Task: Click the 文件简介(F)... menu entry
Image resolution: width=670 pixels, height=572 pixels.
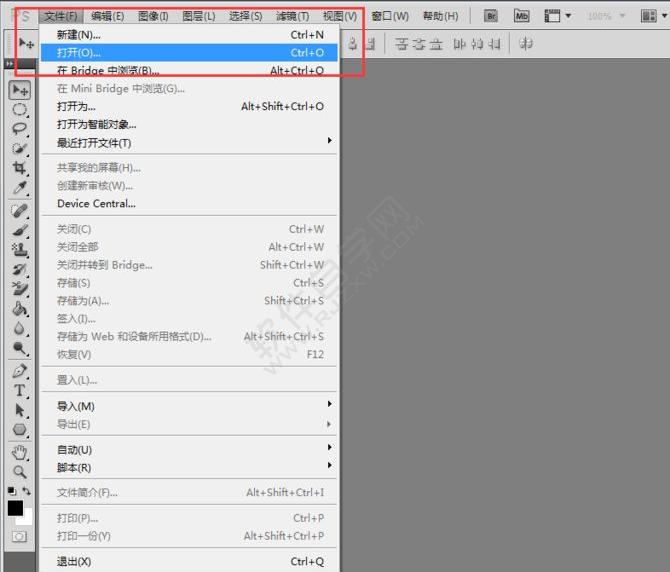Action: (x=189, y=492)
